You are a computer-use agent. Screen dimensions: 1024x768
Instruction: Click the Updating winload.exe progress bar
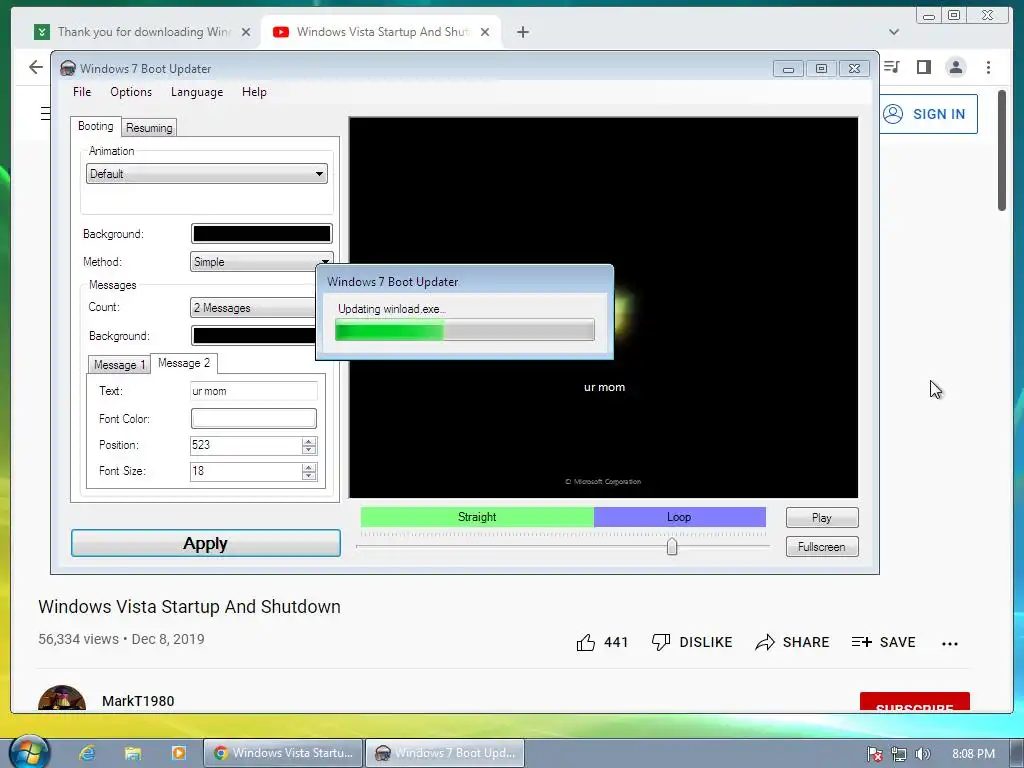465,330
